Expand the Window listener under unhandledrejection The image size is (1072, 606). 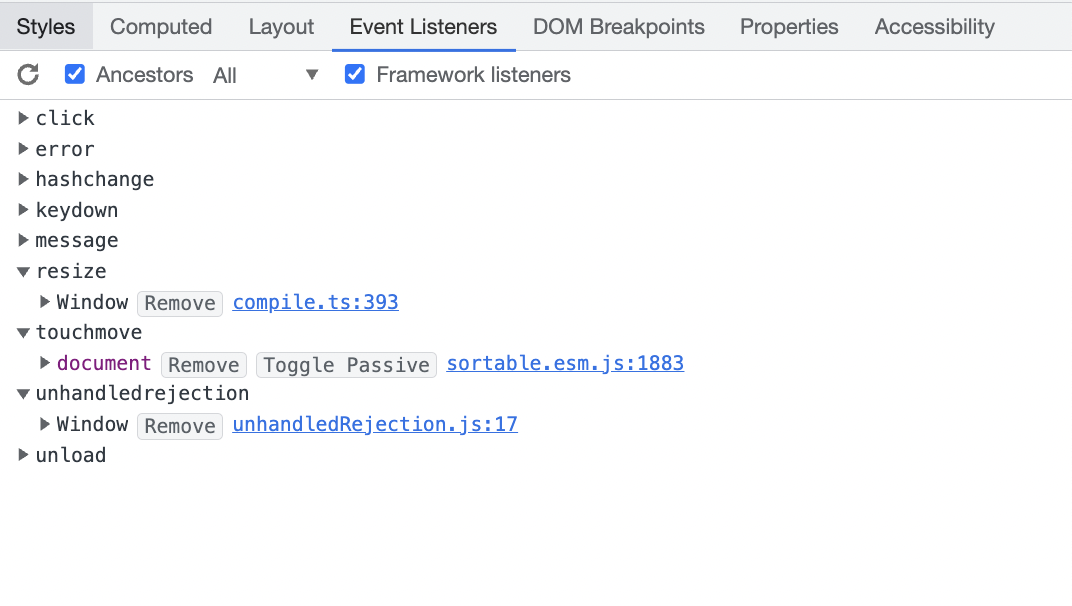[x=45, y=424]
